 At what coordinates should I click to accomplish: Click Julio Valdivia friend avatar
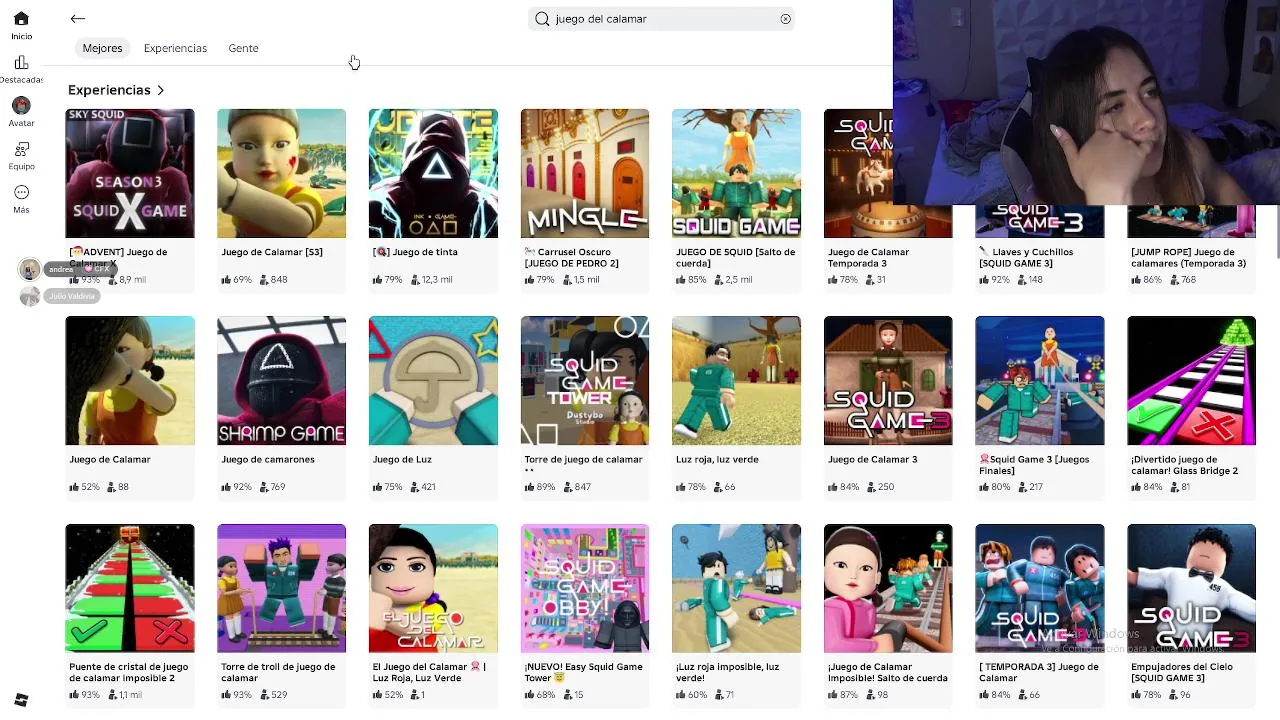click(30, 296)
